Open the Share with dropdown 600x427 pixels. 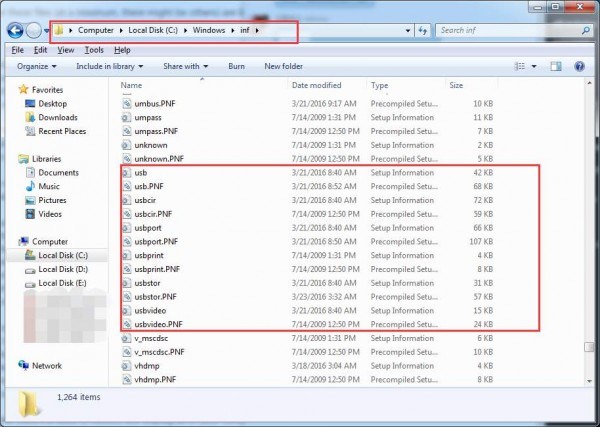[x=186, y=66]
